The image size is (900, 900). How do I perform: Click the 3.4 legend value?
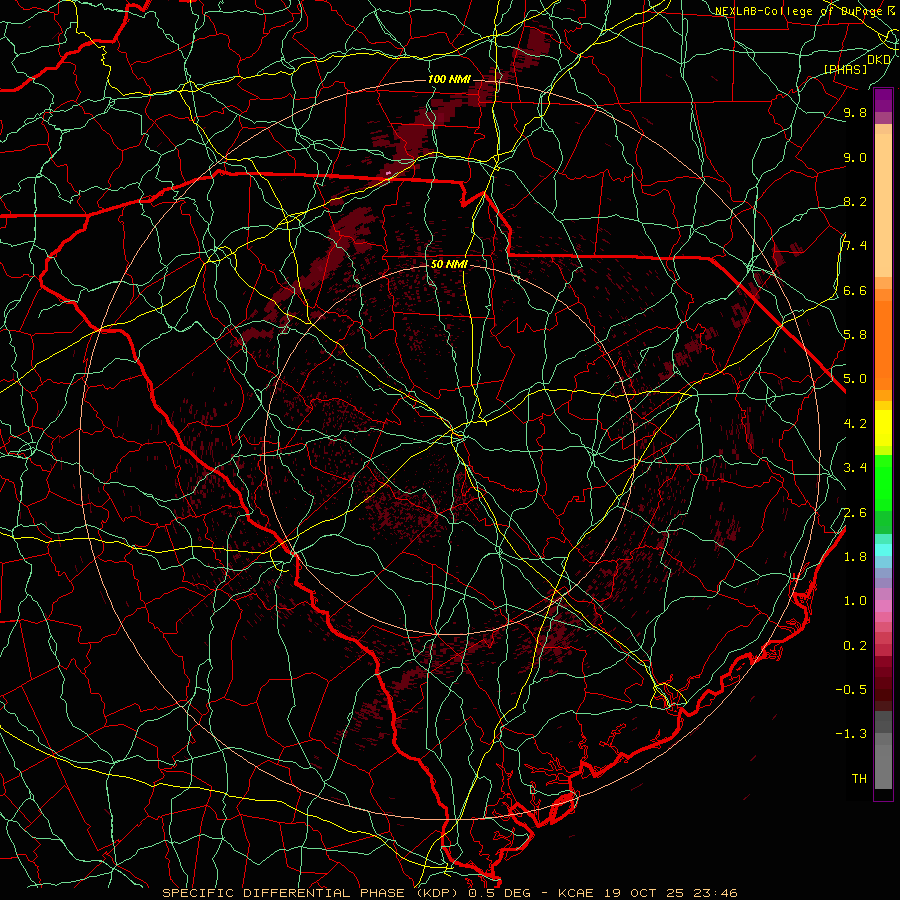(x=855, y=467)
